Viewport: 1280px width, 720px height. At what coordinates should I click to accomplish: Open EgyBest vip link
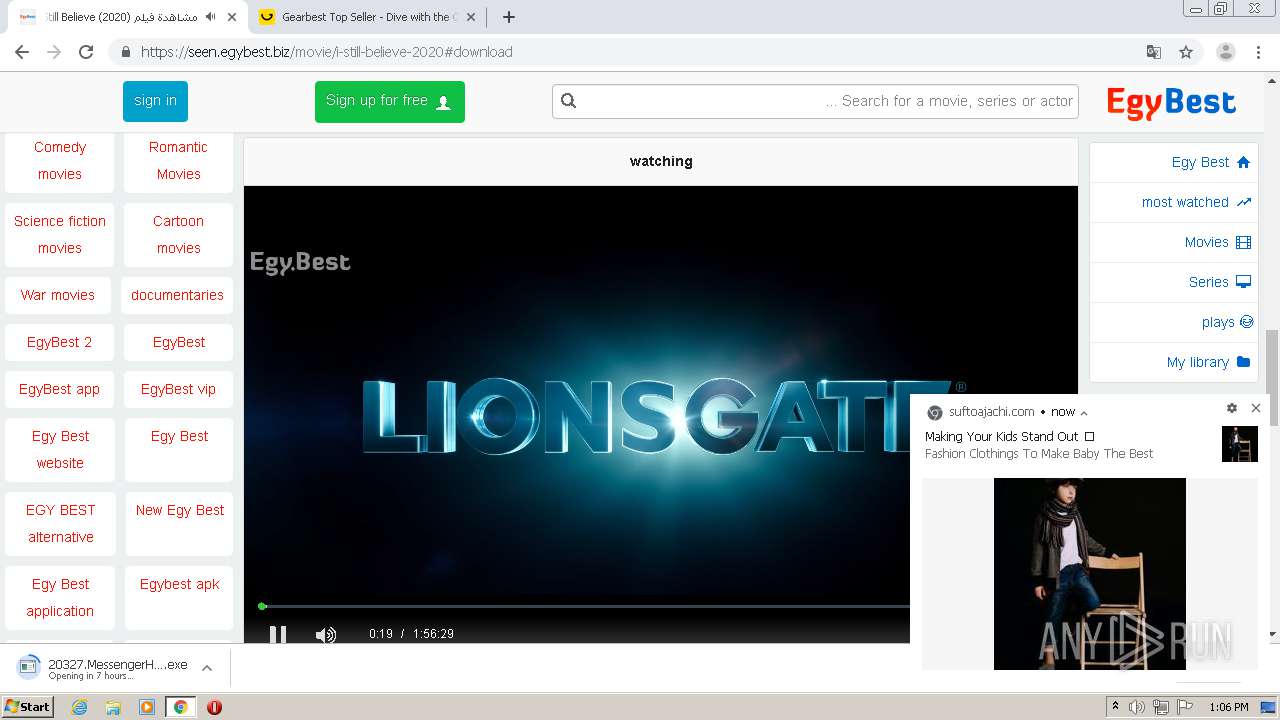click(x=178, y=389)
